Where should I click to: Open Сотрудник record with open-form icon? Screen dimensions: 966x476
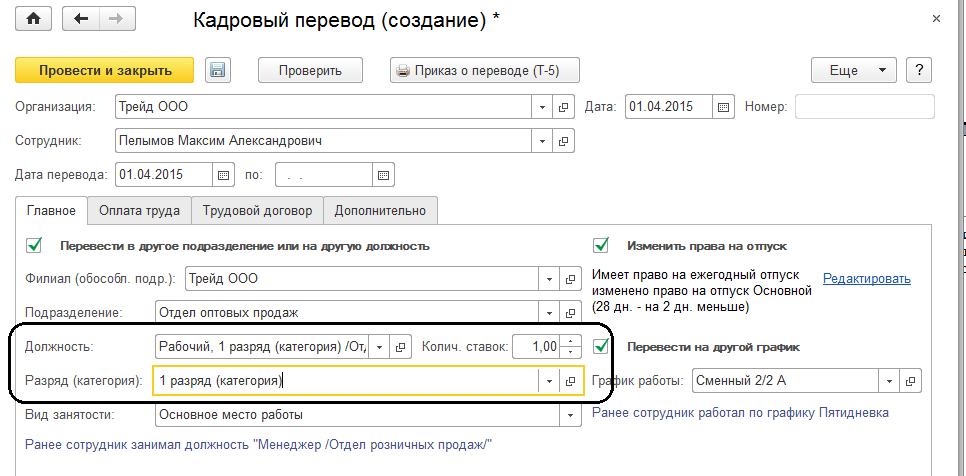[564, 140]
